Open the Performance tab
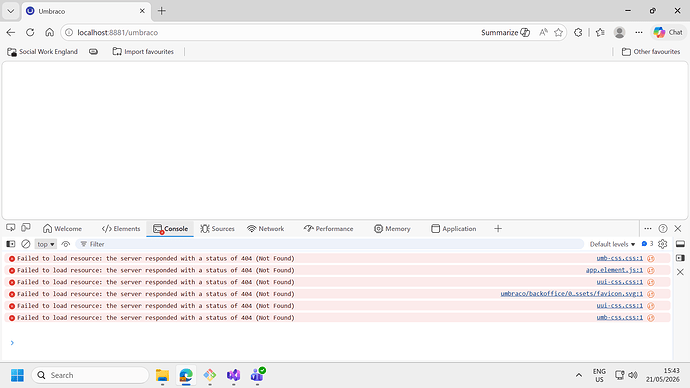This screenshot has width=690, height=388. coord(328,229)
